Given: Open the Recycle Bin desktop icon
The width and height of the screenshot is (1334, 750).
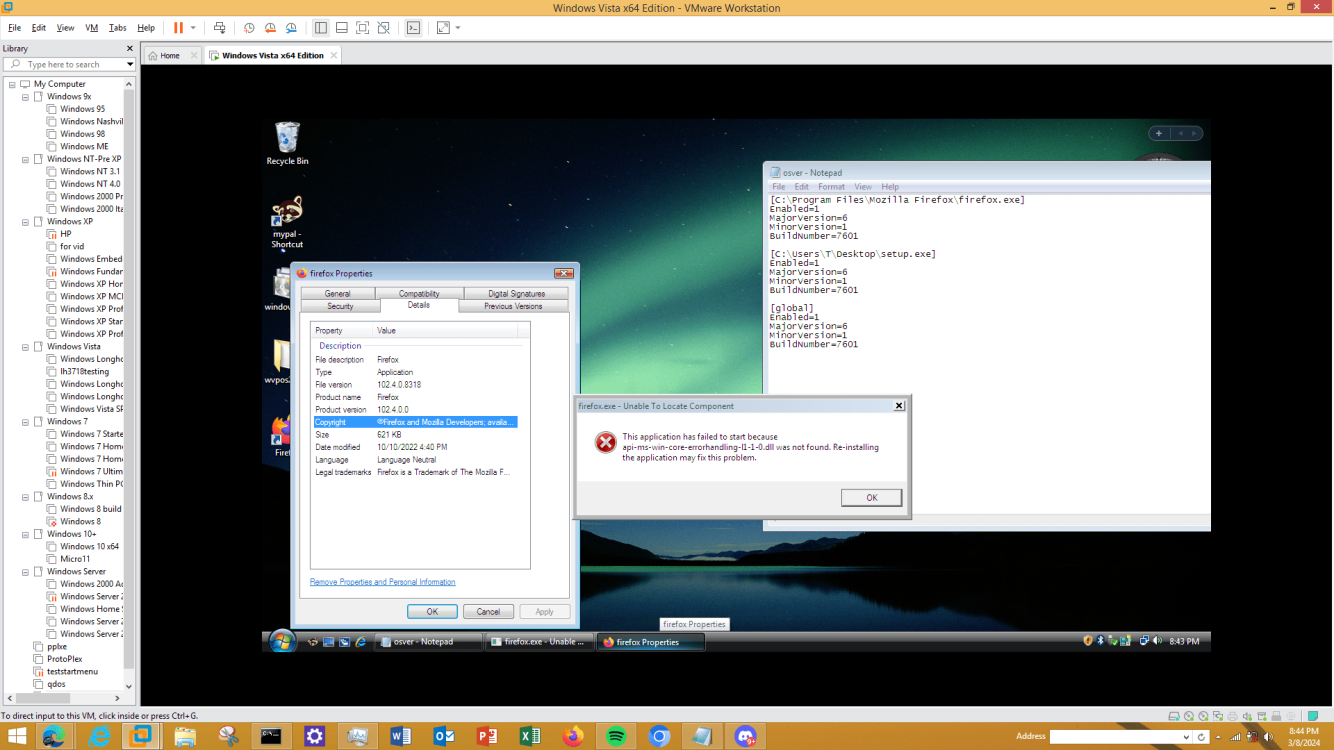Looking at the screenshot, I should pos(287,143).
